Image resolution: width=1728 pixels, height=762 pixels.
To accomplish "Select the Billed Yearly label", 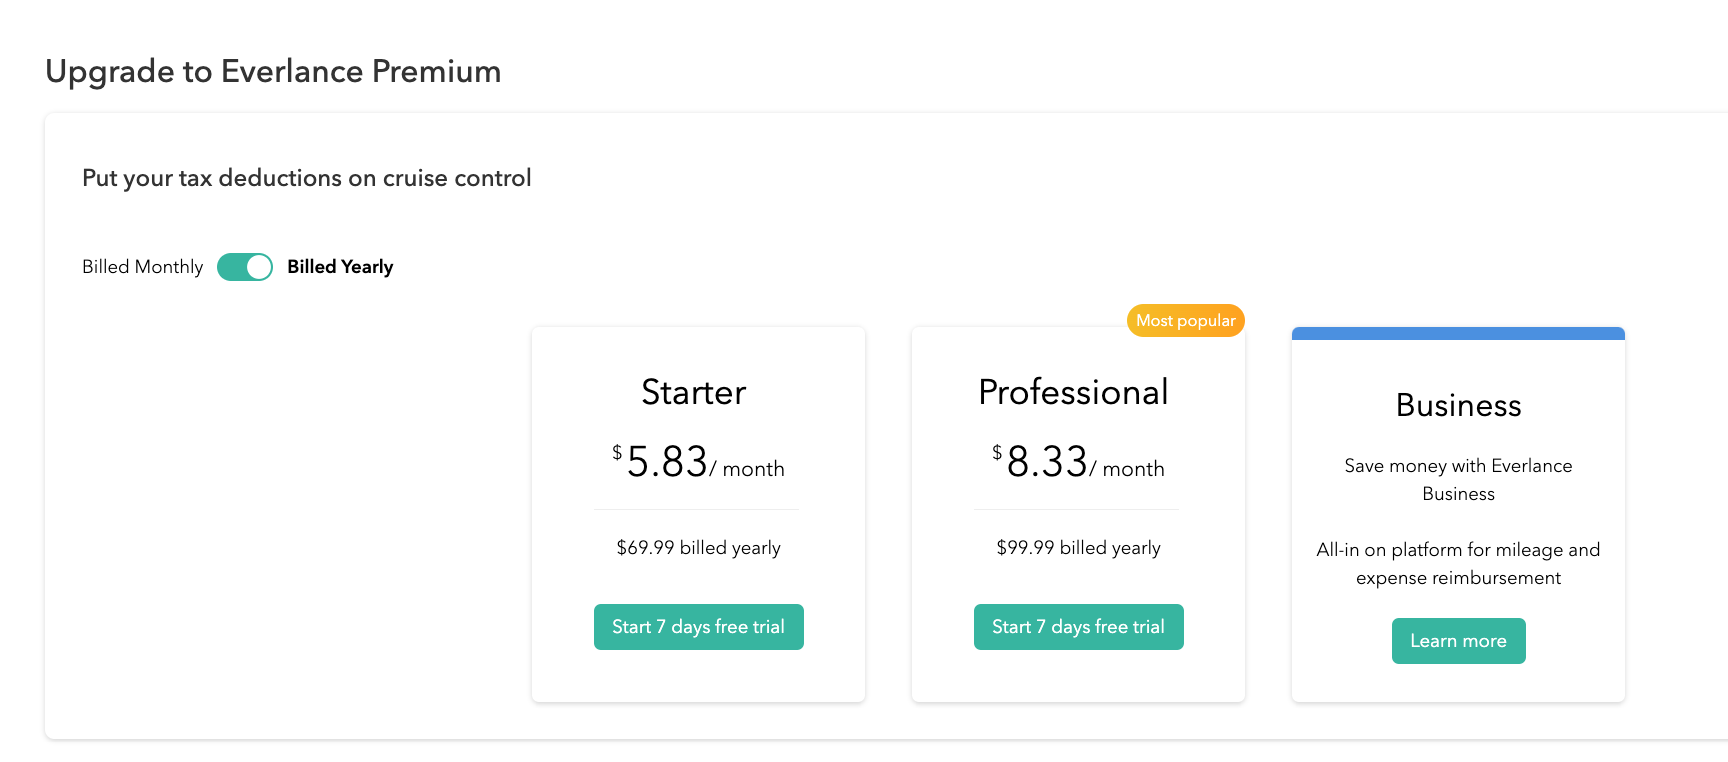I will (x=340, y=267).
